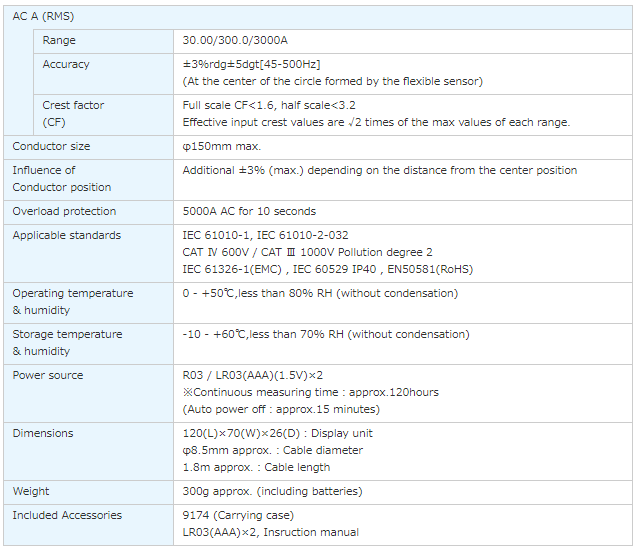
Task: Click the Overload protection label
Action: point(64,211)
